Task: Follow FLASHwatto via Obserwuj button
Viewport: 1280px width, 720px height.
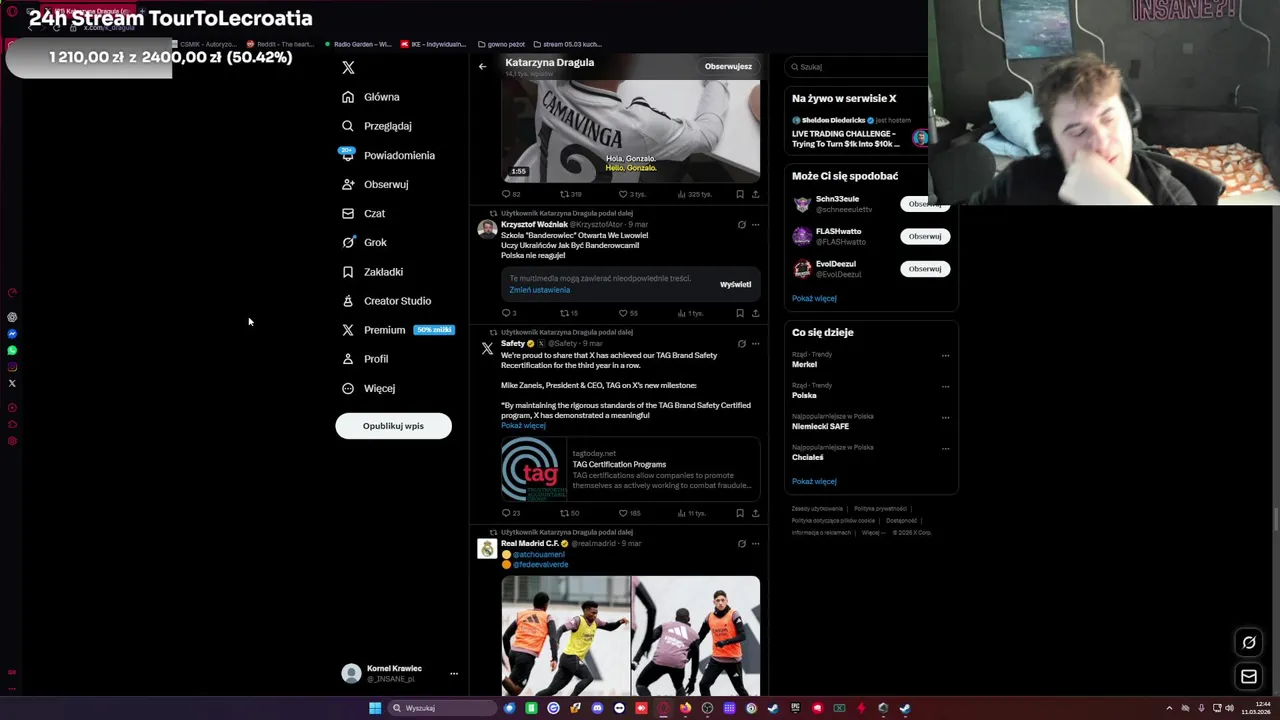Action: (925, 236)
